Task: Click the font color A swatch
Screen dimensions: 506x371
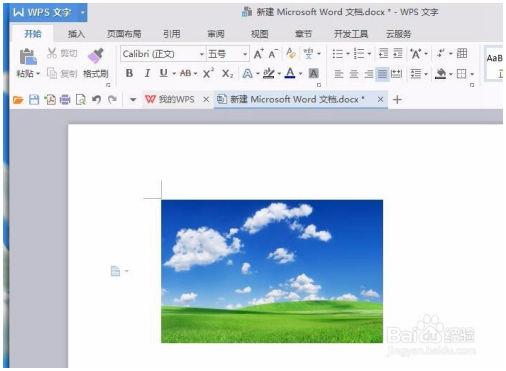Action: click(290, 73)
